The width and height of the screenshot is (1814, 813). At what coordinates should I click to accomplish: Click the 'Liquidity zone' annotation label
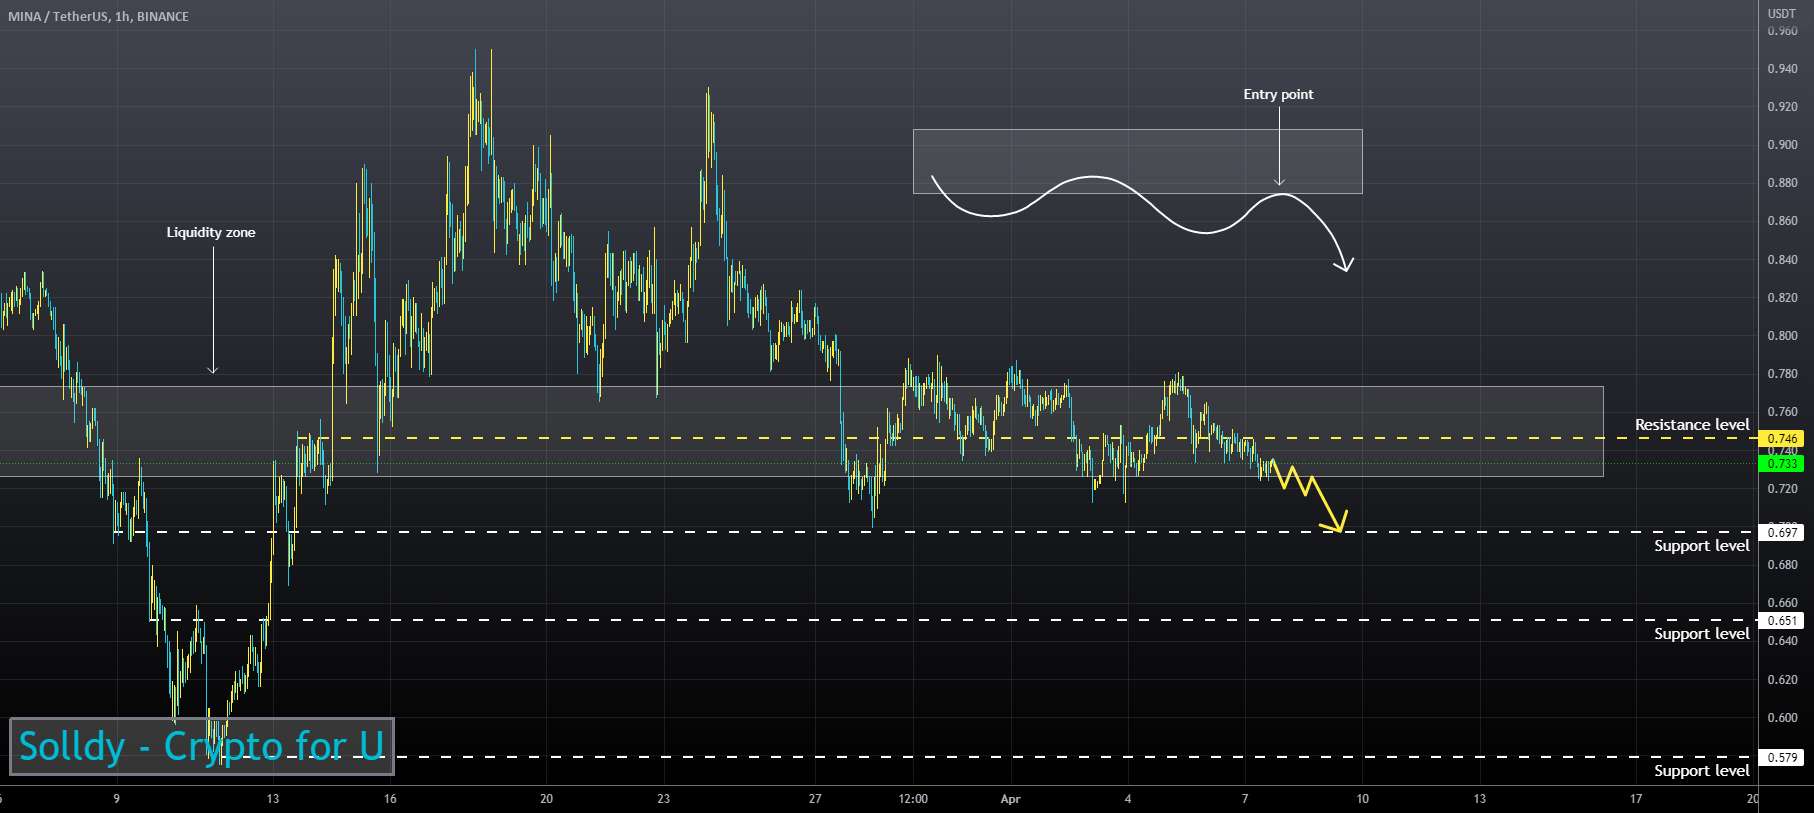coord(211,233)
